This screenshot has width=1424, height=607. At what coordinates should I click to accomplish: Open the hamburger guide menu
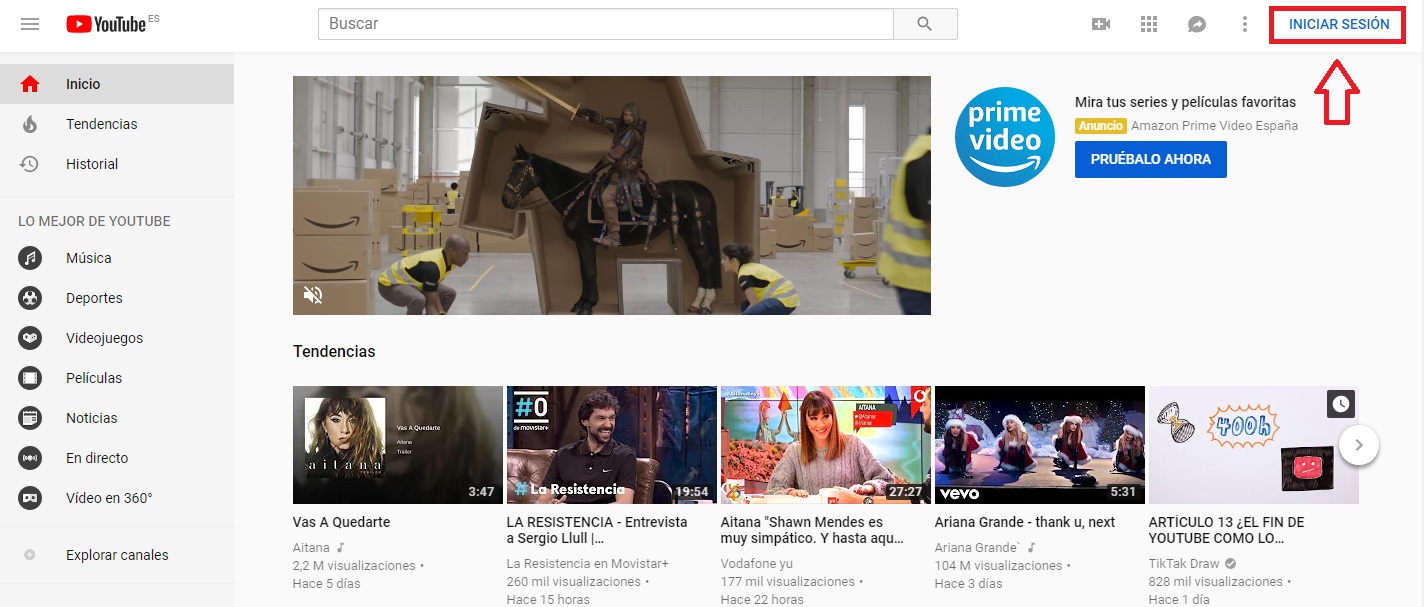click(30, 24)
